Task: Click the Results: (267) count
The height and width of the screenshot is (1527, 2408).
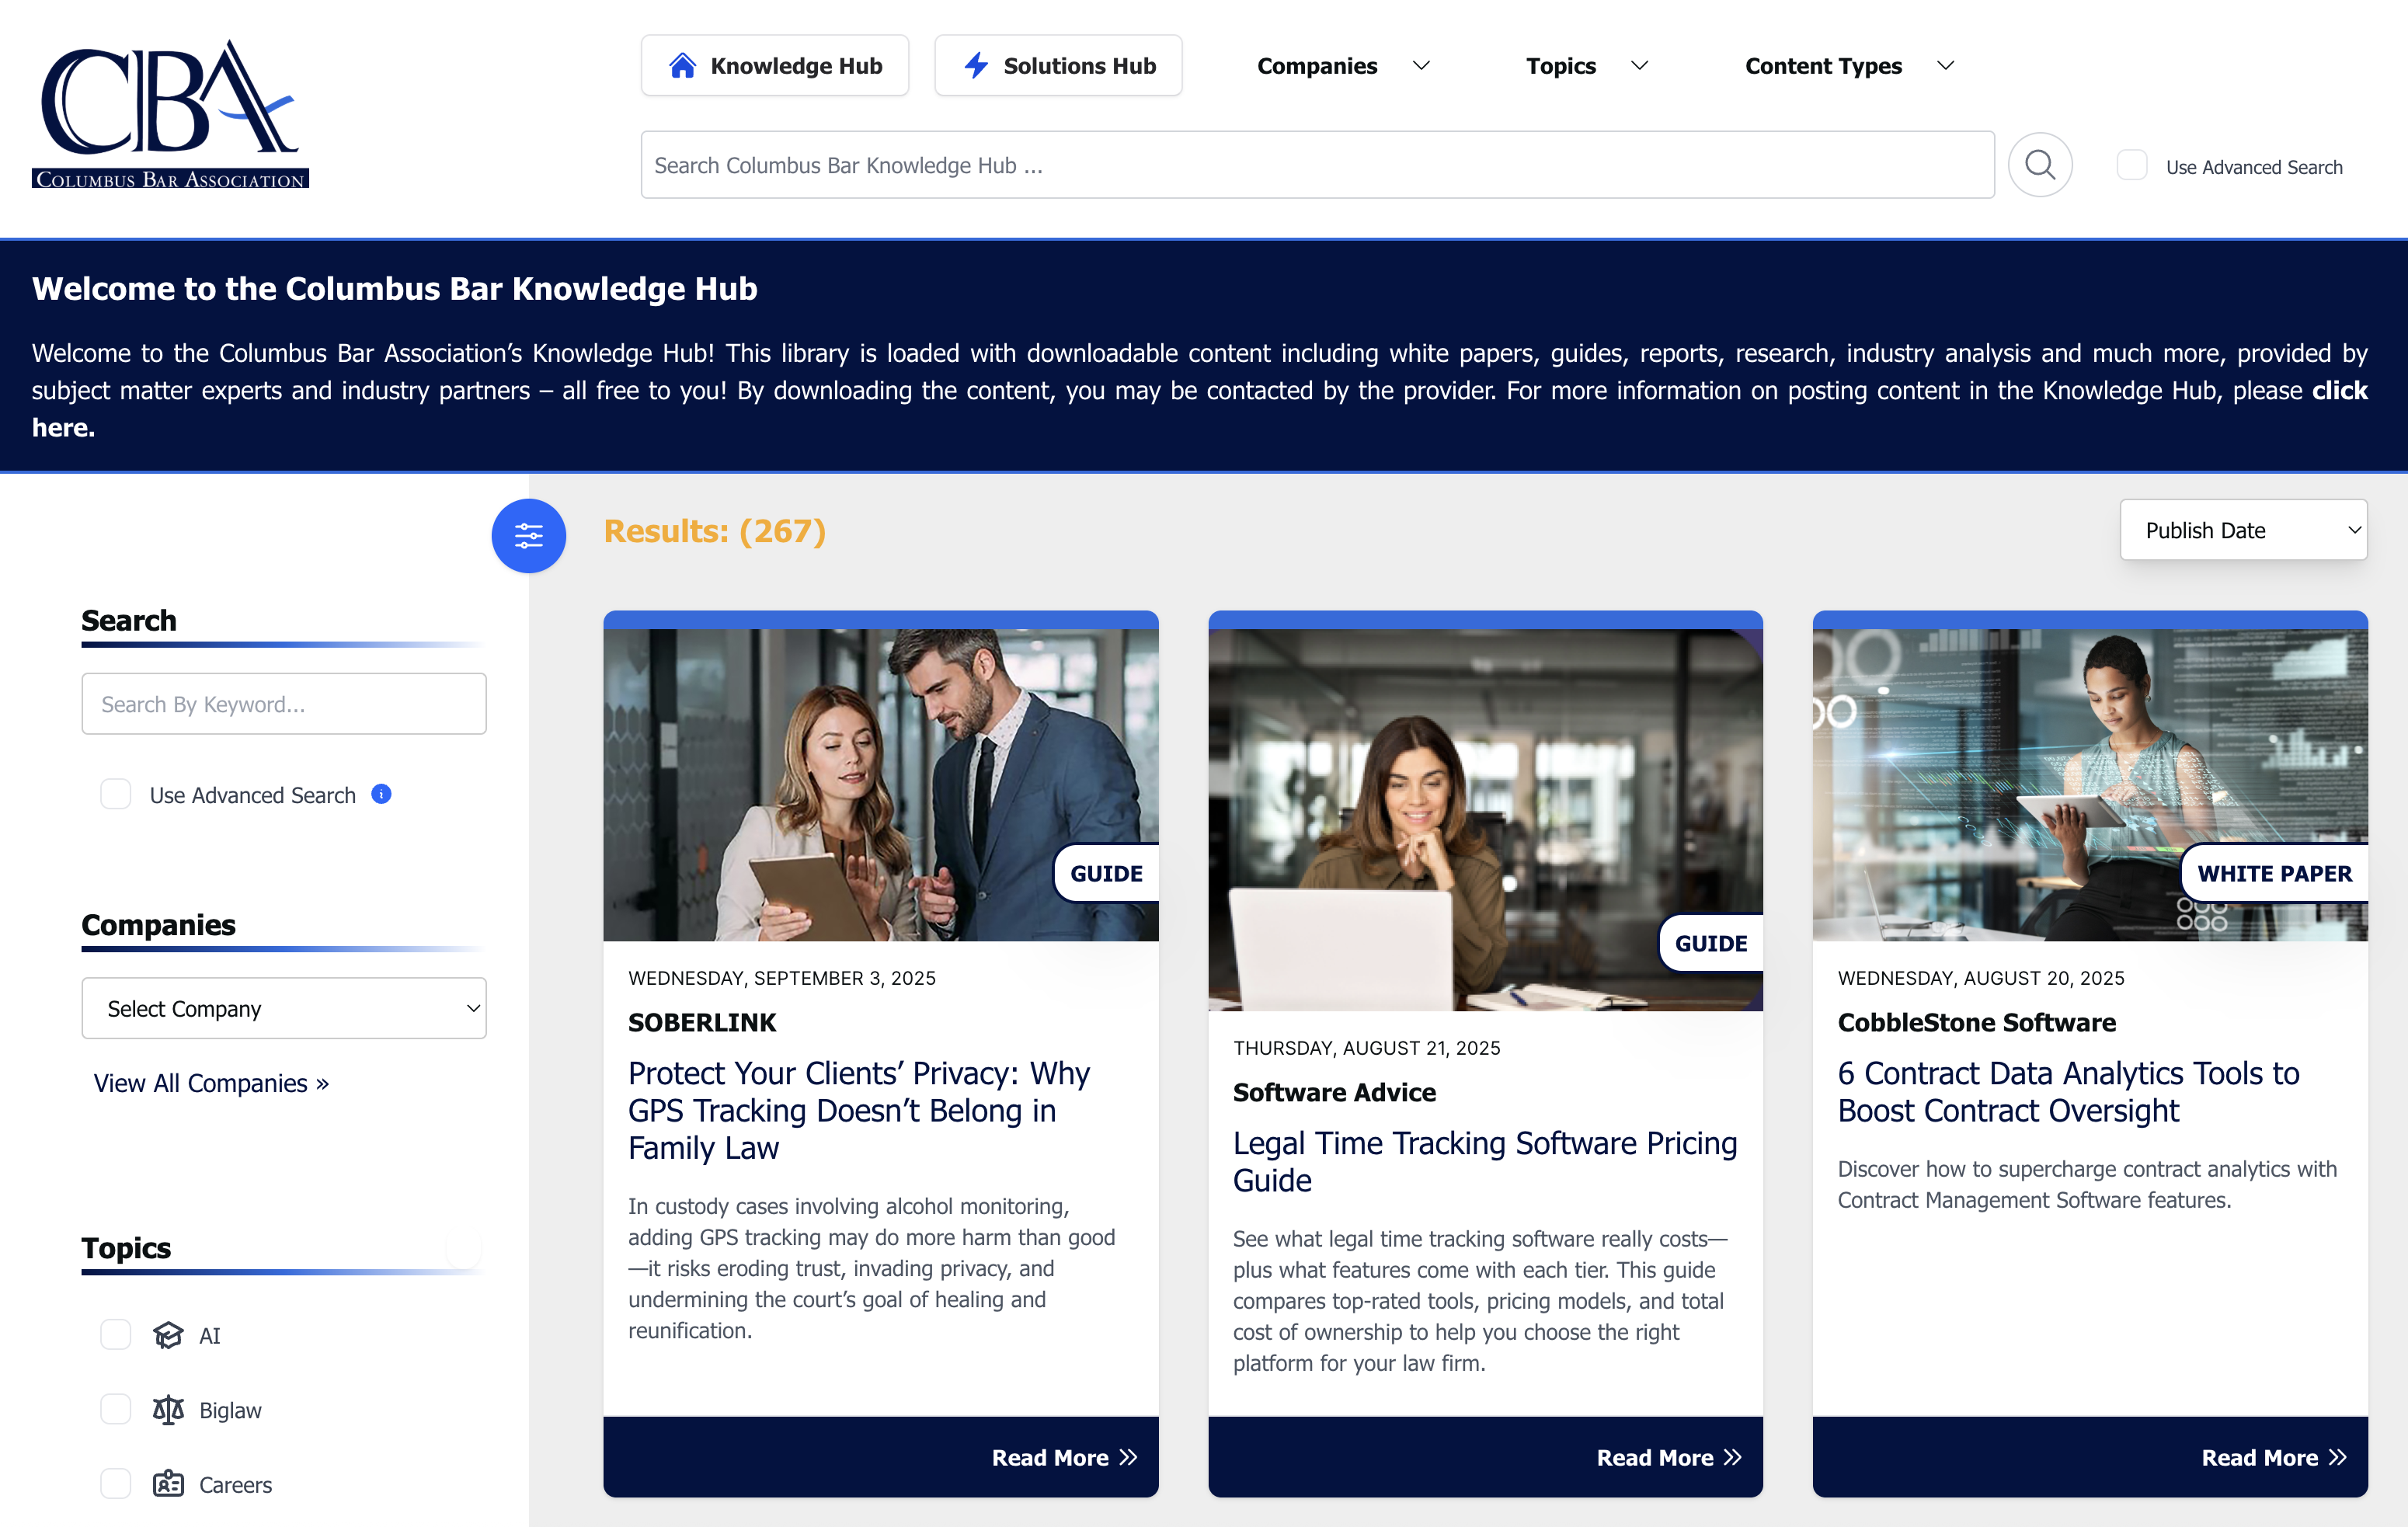Action: [715, 531]
